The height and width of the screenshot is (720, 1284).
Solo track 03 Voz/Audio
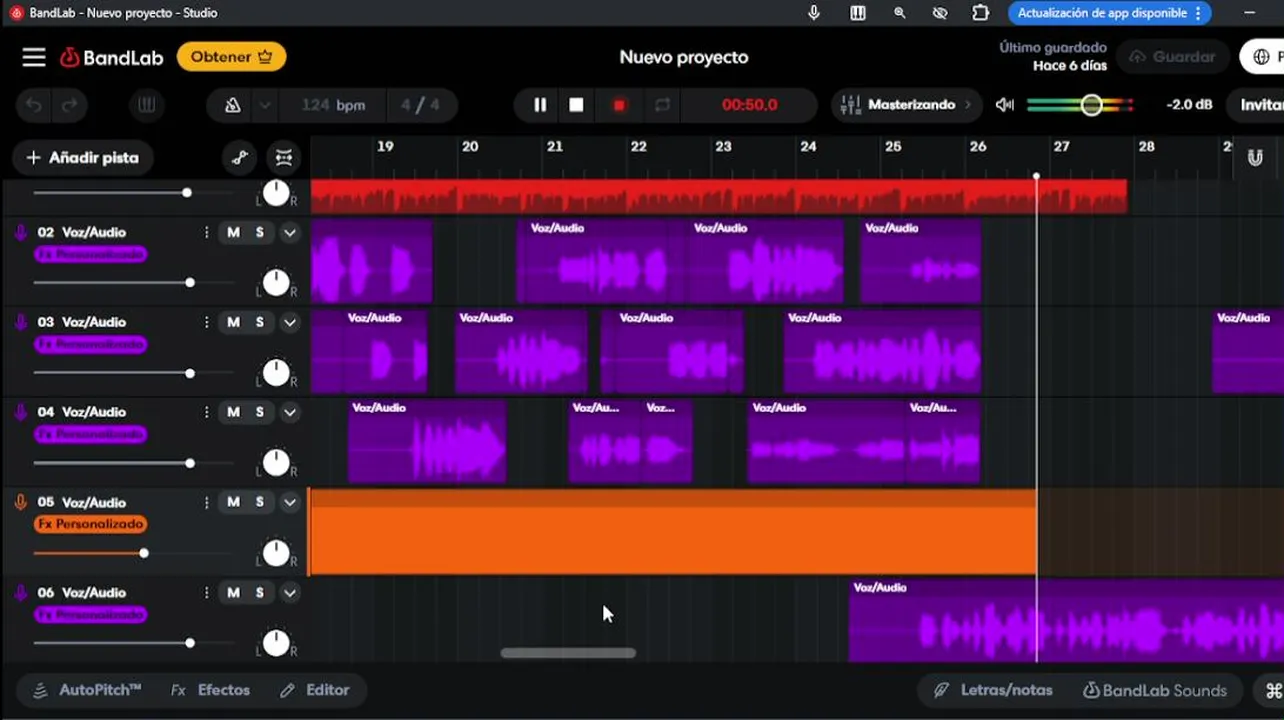click(259, 322)
